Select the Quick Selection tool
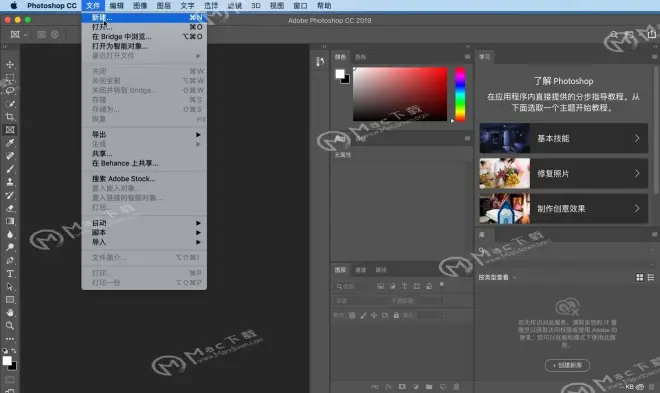 [10, 104]
